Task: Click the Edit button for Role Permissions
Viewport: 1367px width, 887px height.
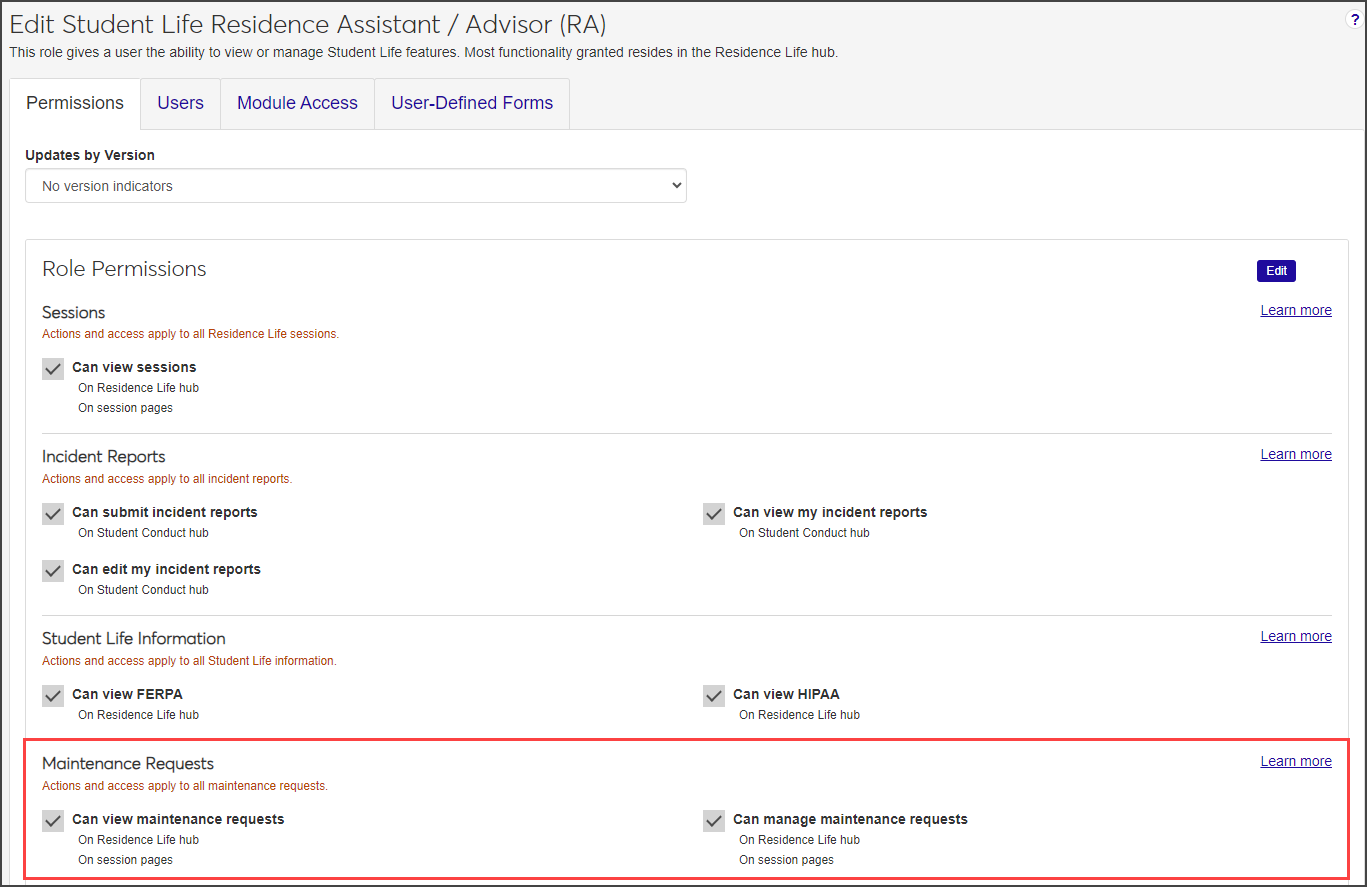Action: click(x=1276, y=271)
